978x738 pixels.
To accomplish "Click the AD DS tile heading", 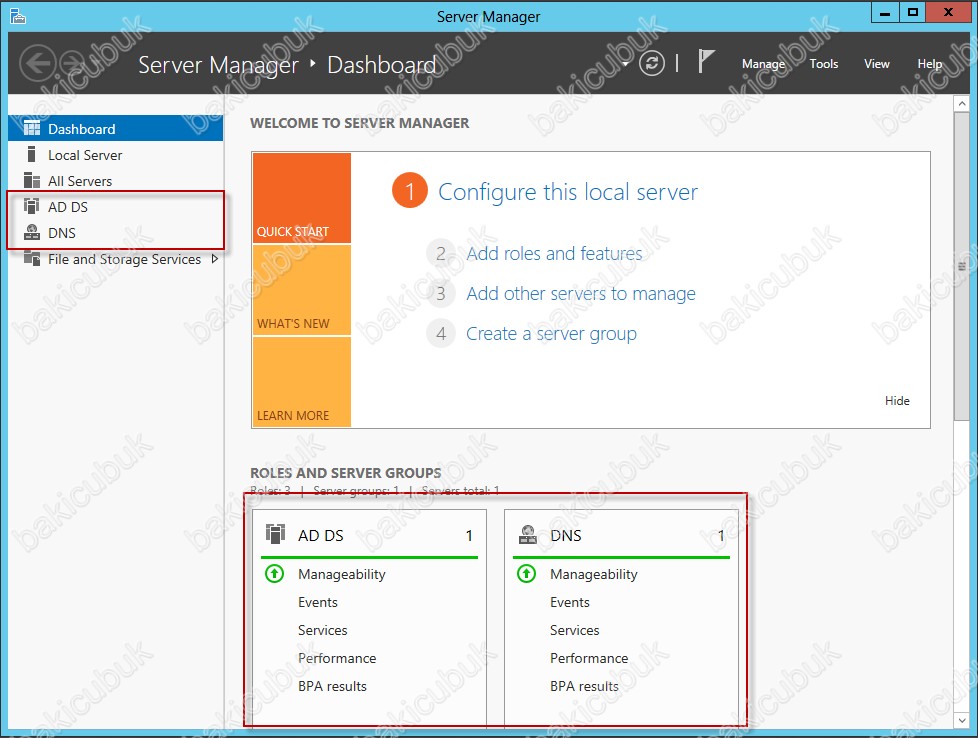I will 321,535.
